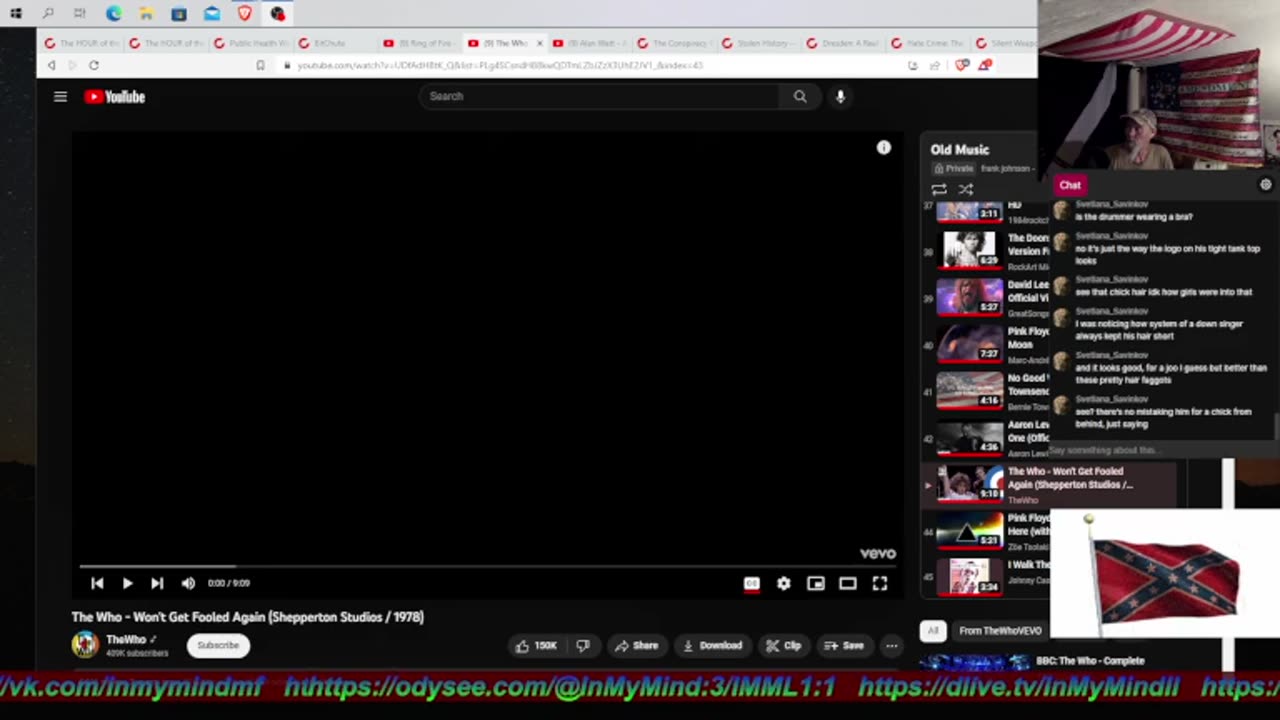The width and height of the screenshot is (1280, 720).
Task: Go back in browser history
Action: (x=52, y=65)
